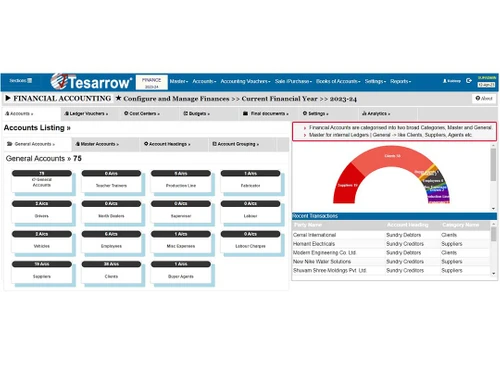Open the Accounts dropdown in top navbar
The image size is (500, 375).
(x=204, y=81)
